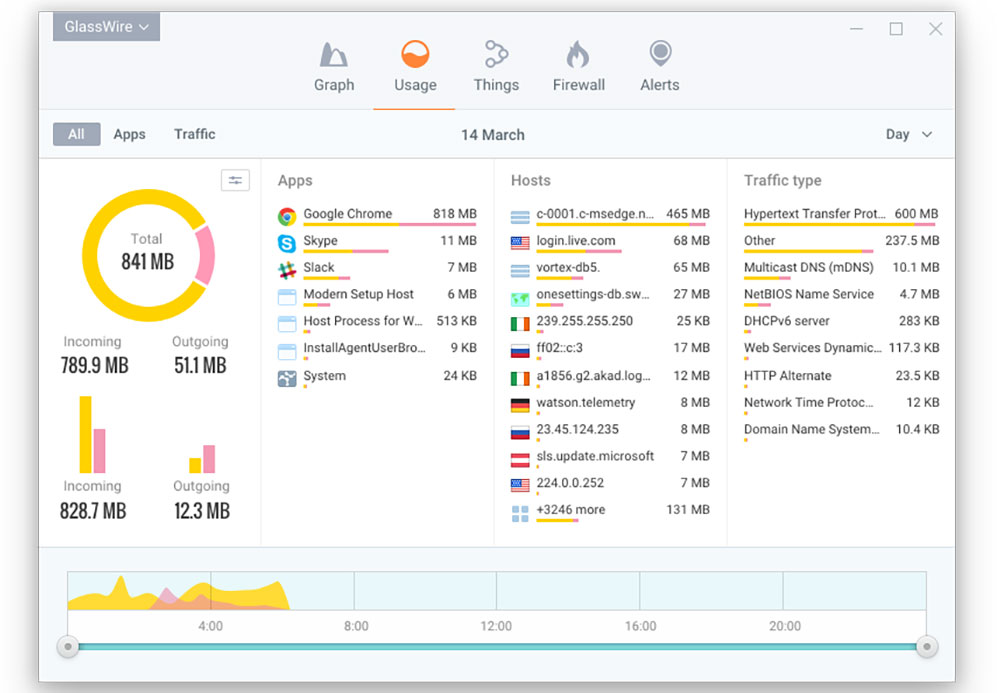Click the traffic timeline graph near 4:00

(x=210, y=591)
